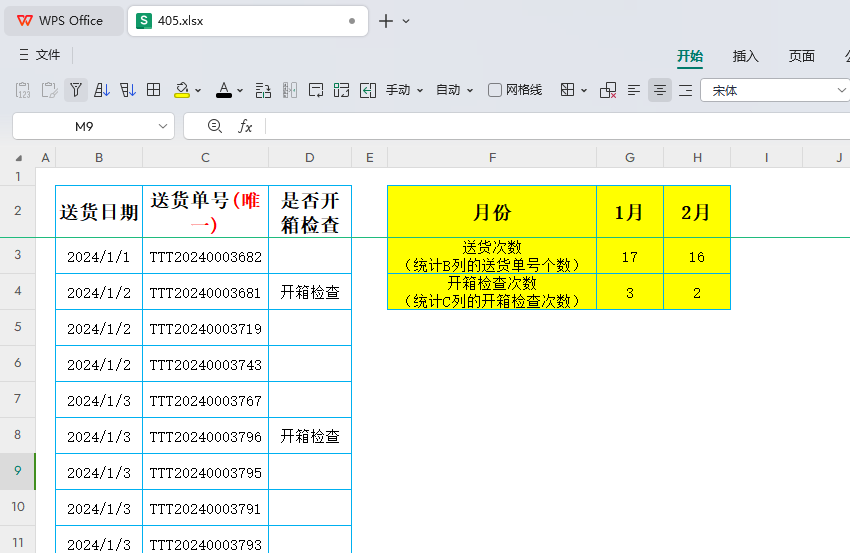Screen dimensions: 850x553
Task: Click the wrap text box icon
Action: pyautogui.click(x=316, y=90)
